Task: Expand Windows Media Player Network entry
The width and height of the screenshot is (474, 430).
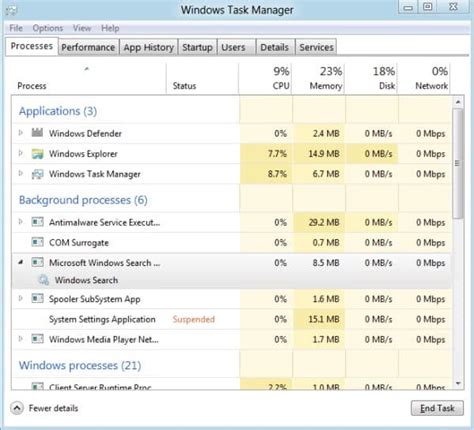Action: click(21, 339)
